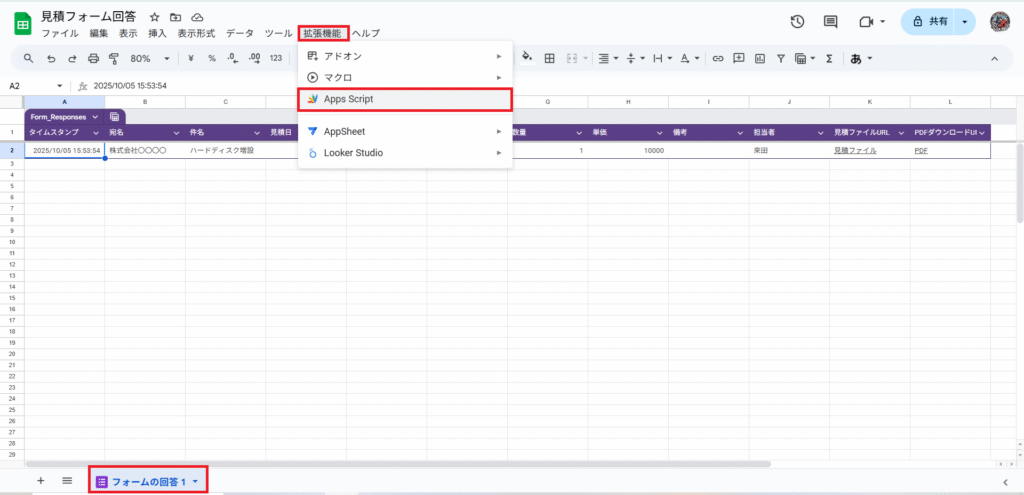Click the functions sigma icon
The height and width of the screenshot is (495, 1024).
click(x=829, y=59)
